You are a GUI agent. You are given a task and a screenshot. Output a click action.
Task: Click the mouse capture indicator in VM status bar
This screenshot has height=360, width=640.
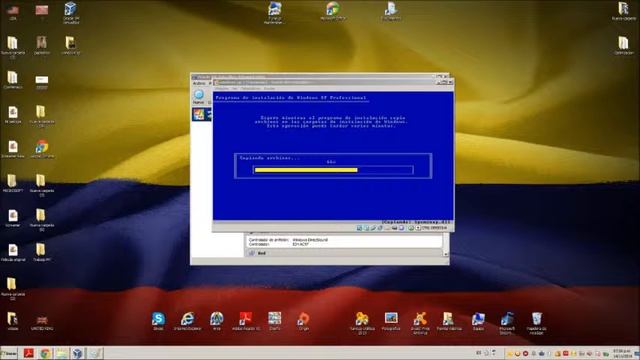(x=411, y=228)
